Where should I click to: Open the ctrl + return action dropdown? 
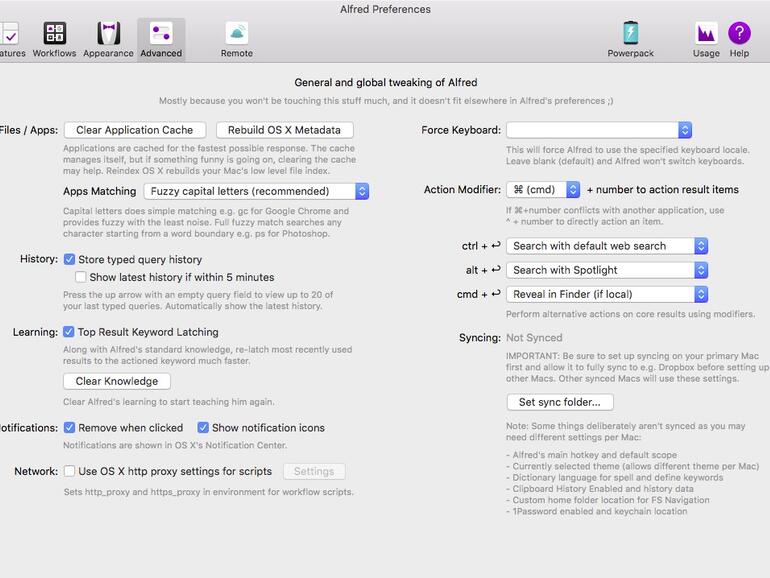coord(607,246)
